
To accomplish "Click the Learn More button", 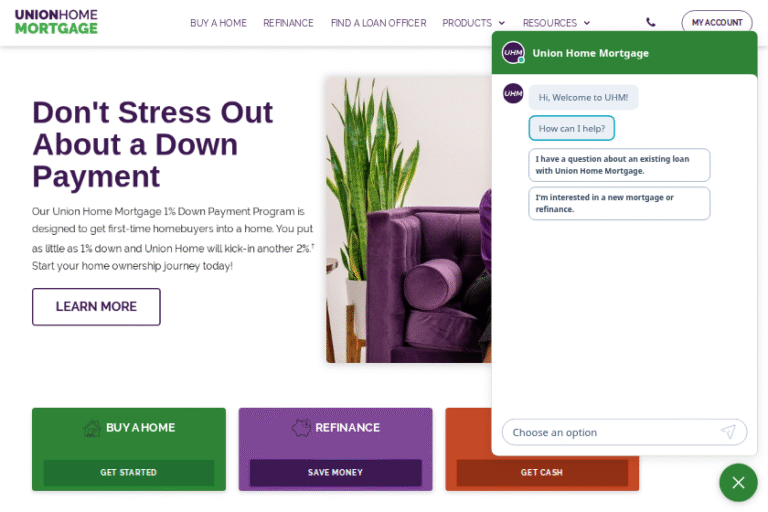I will point(96,307).
